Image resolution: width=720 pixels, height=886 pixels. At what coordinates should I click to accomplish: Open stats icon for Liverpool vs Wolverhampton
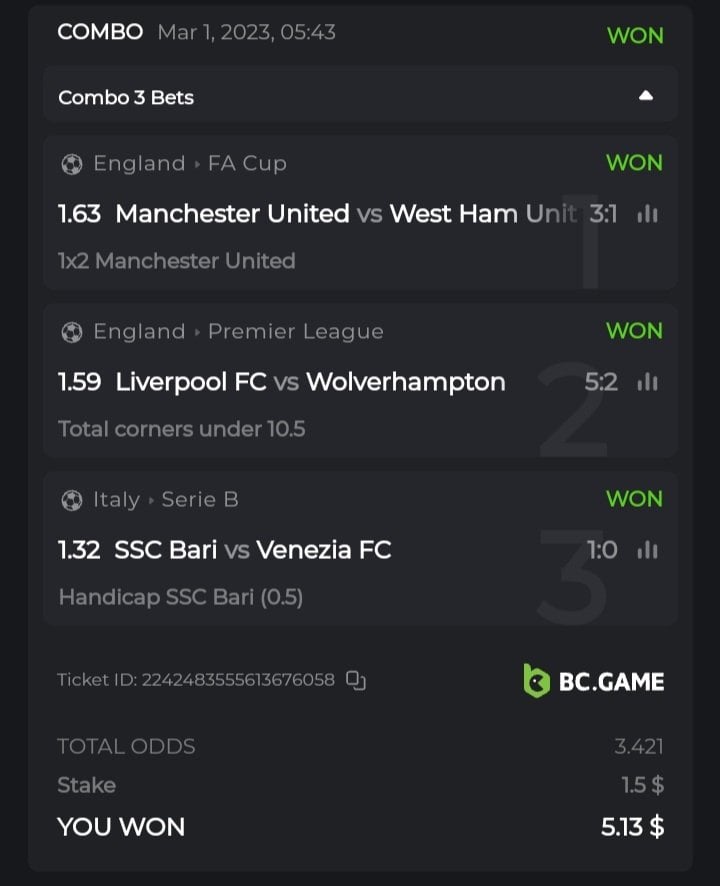click(647, 382)
